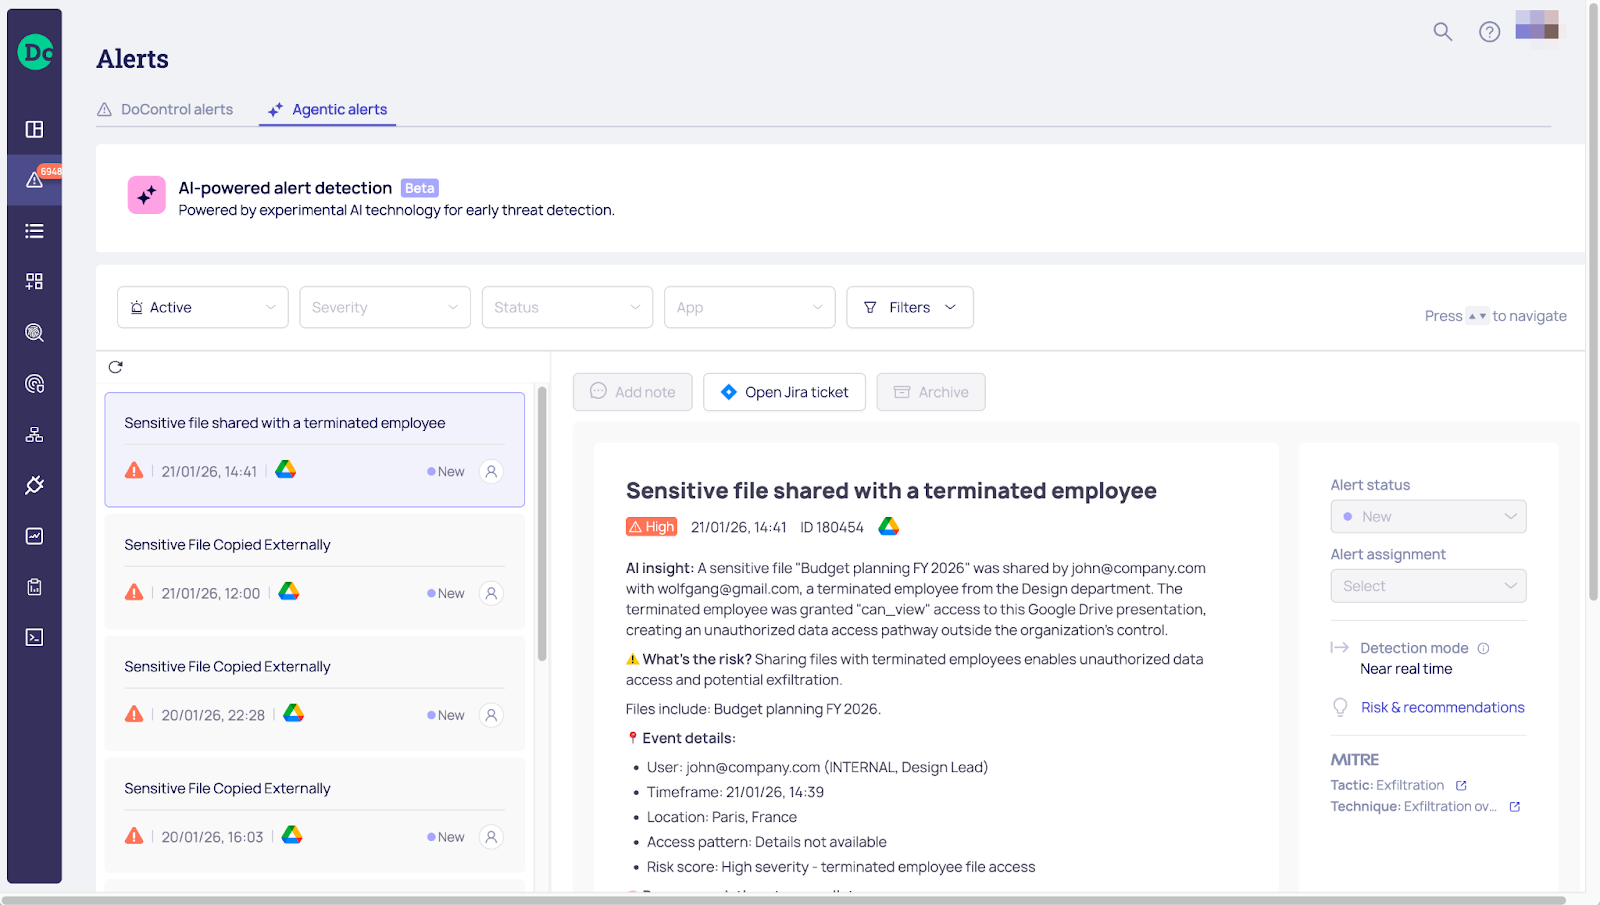This screenshot has width=1600, height=905.
Task: Select Sensitive File Copied Externally alert 20/01/26, 22:28
Action: pos(315,694)
